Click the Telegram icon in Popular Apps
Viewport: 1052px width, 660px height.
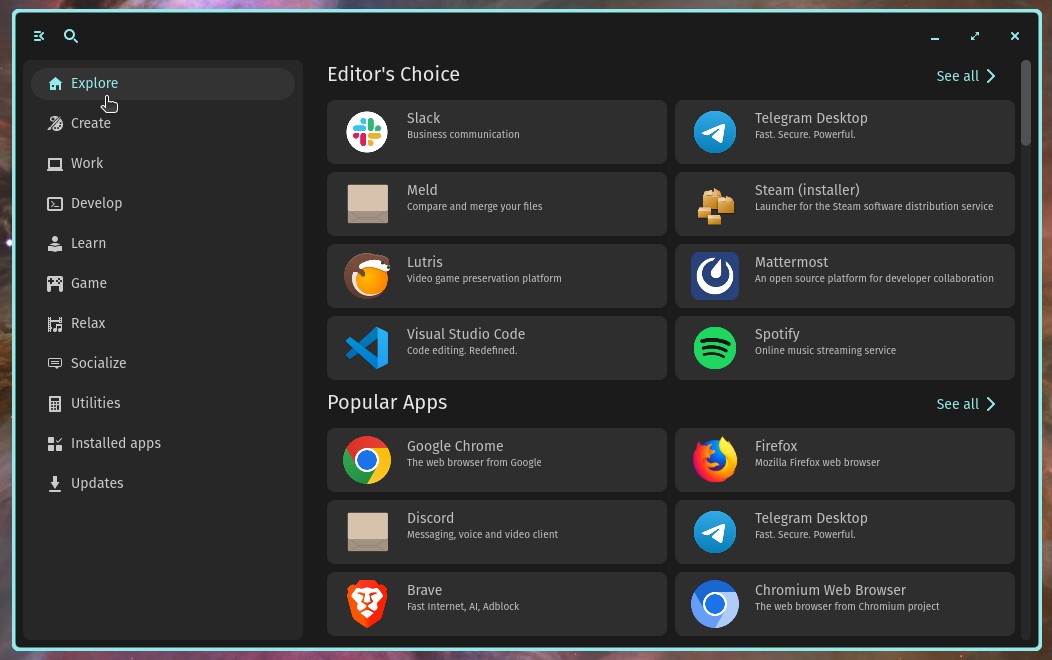point(715,532)
